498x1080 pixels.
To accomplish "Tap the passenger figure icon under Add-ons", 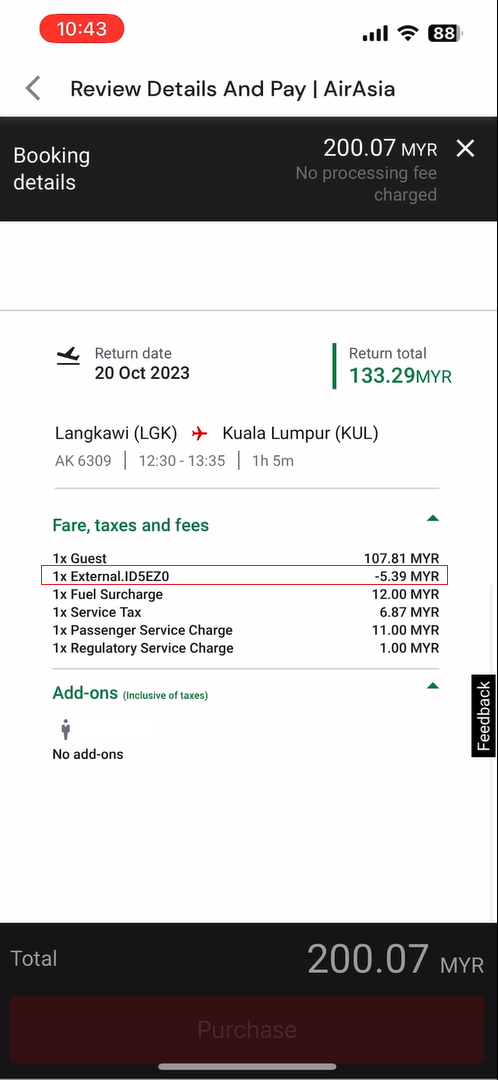I will pos(66,729).
